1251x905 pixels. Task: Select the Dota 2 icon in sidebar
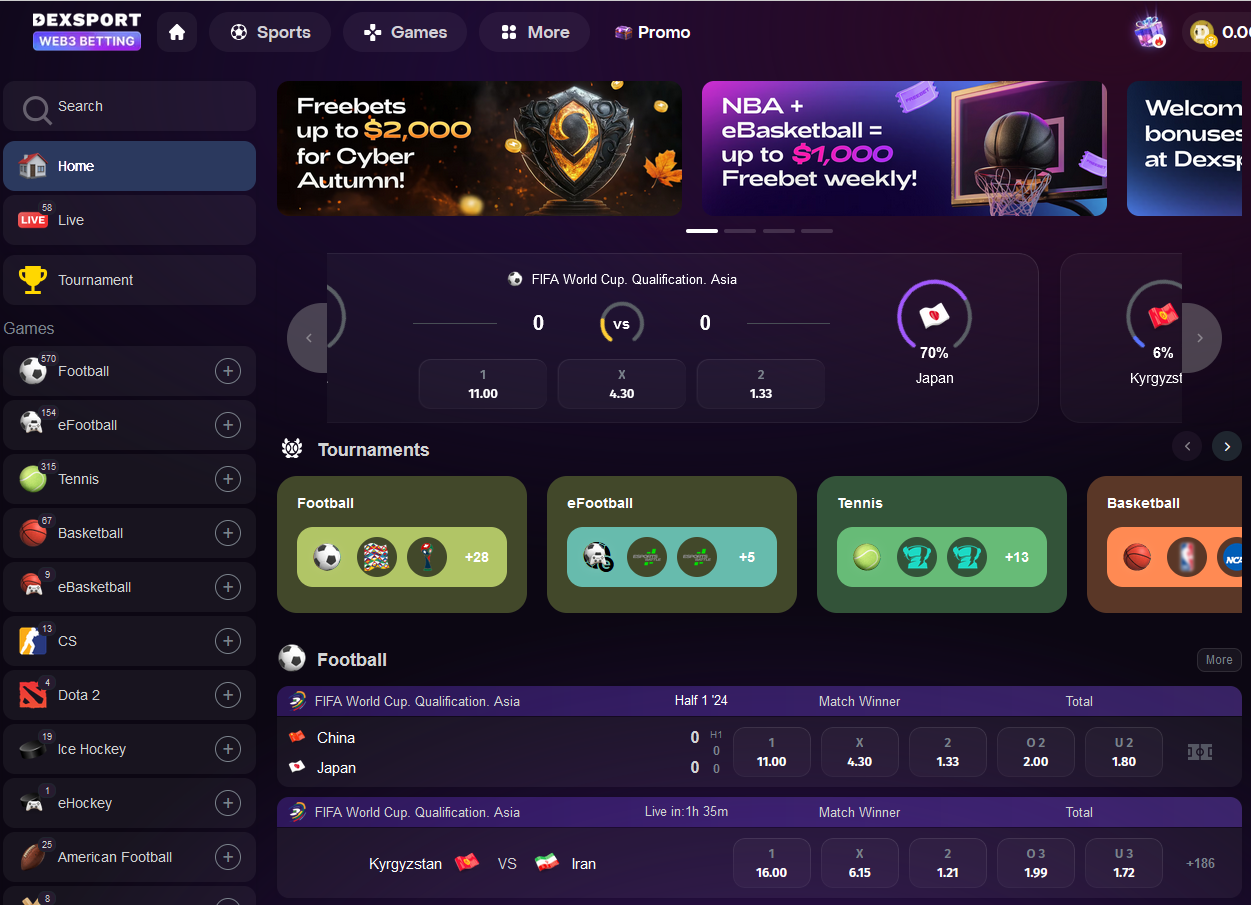pyautogui.click(x=33, y=695)
